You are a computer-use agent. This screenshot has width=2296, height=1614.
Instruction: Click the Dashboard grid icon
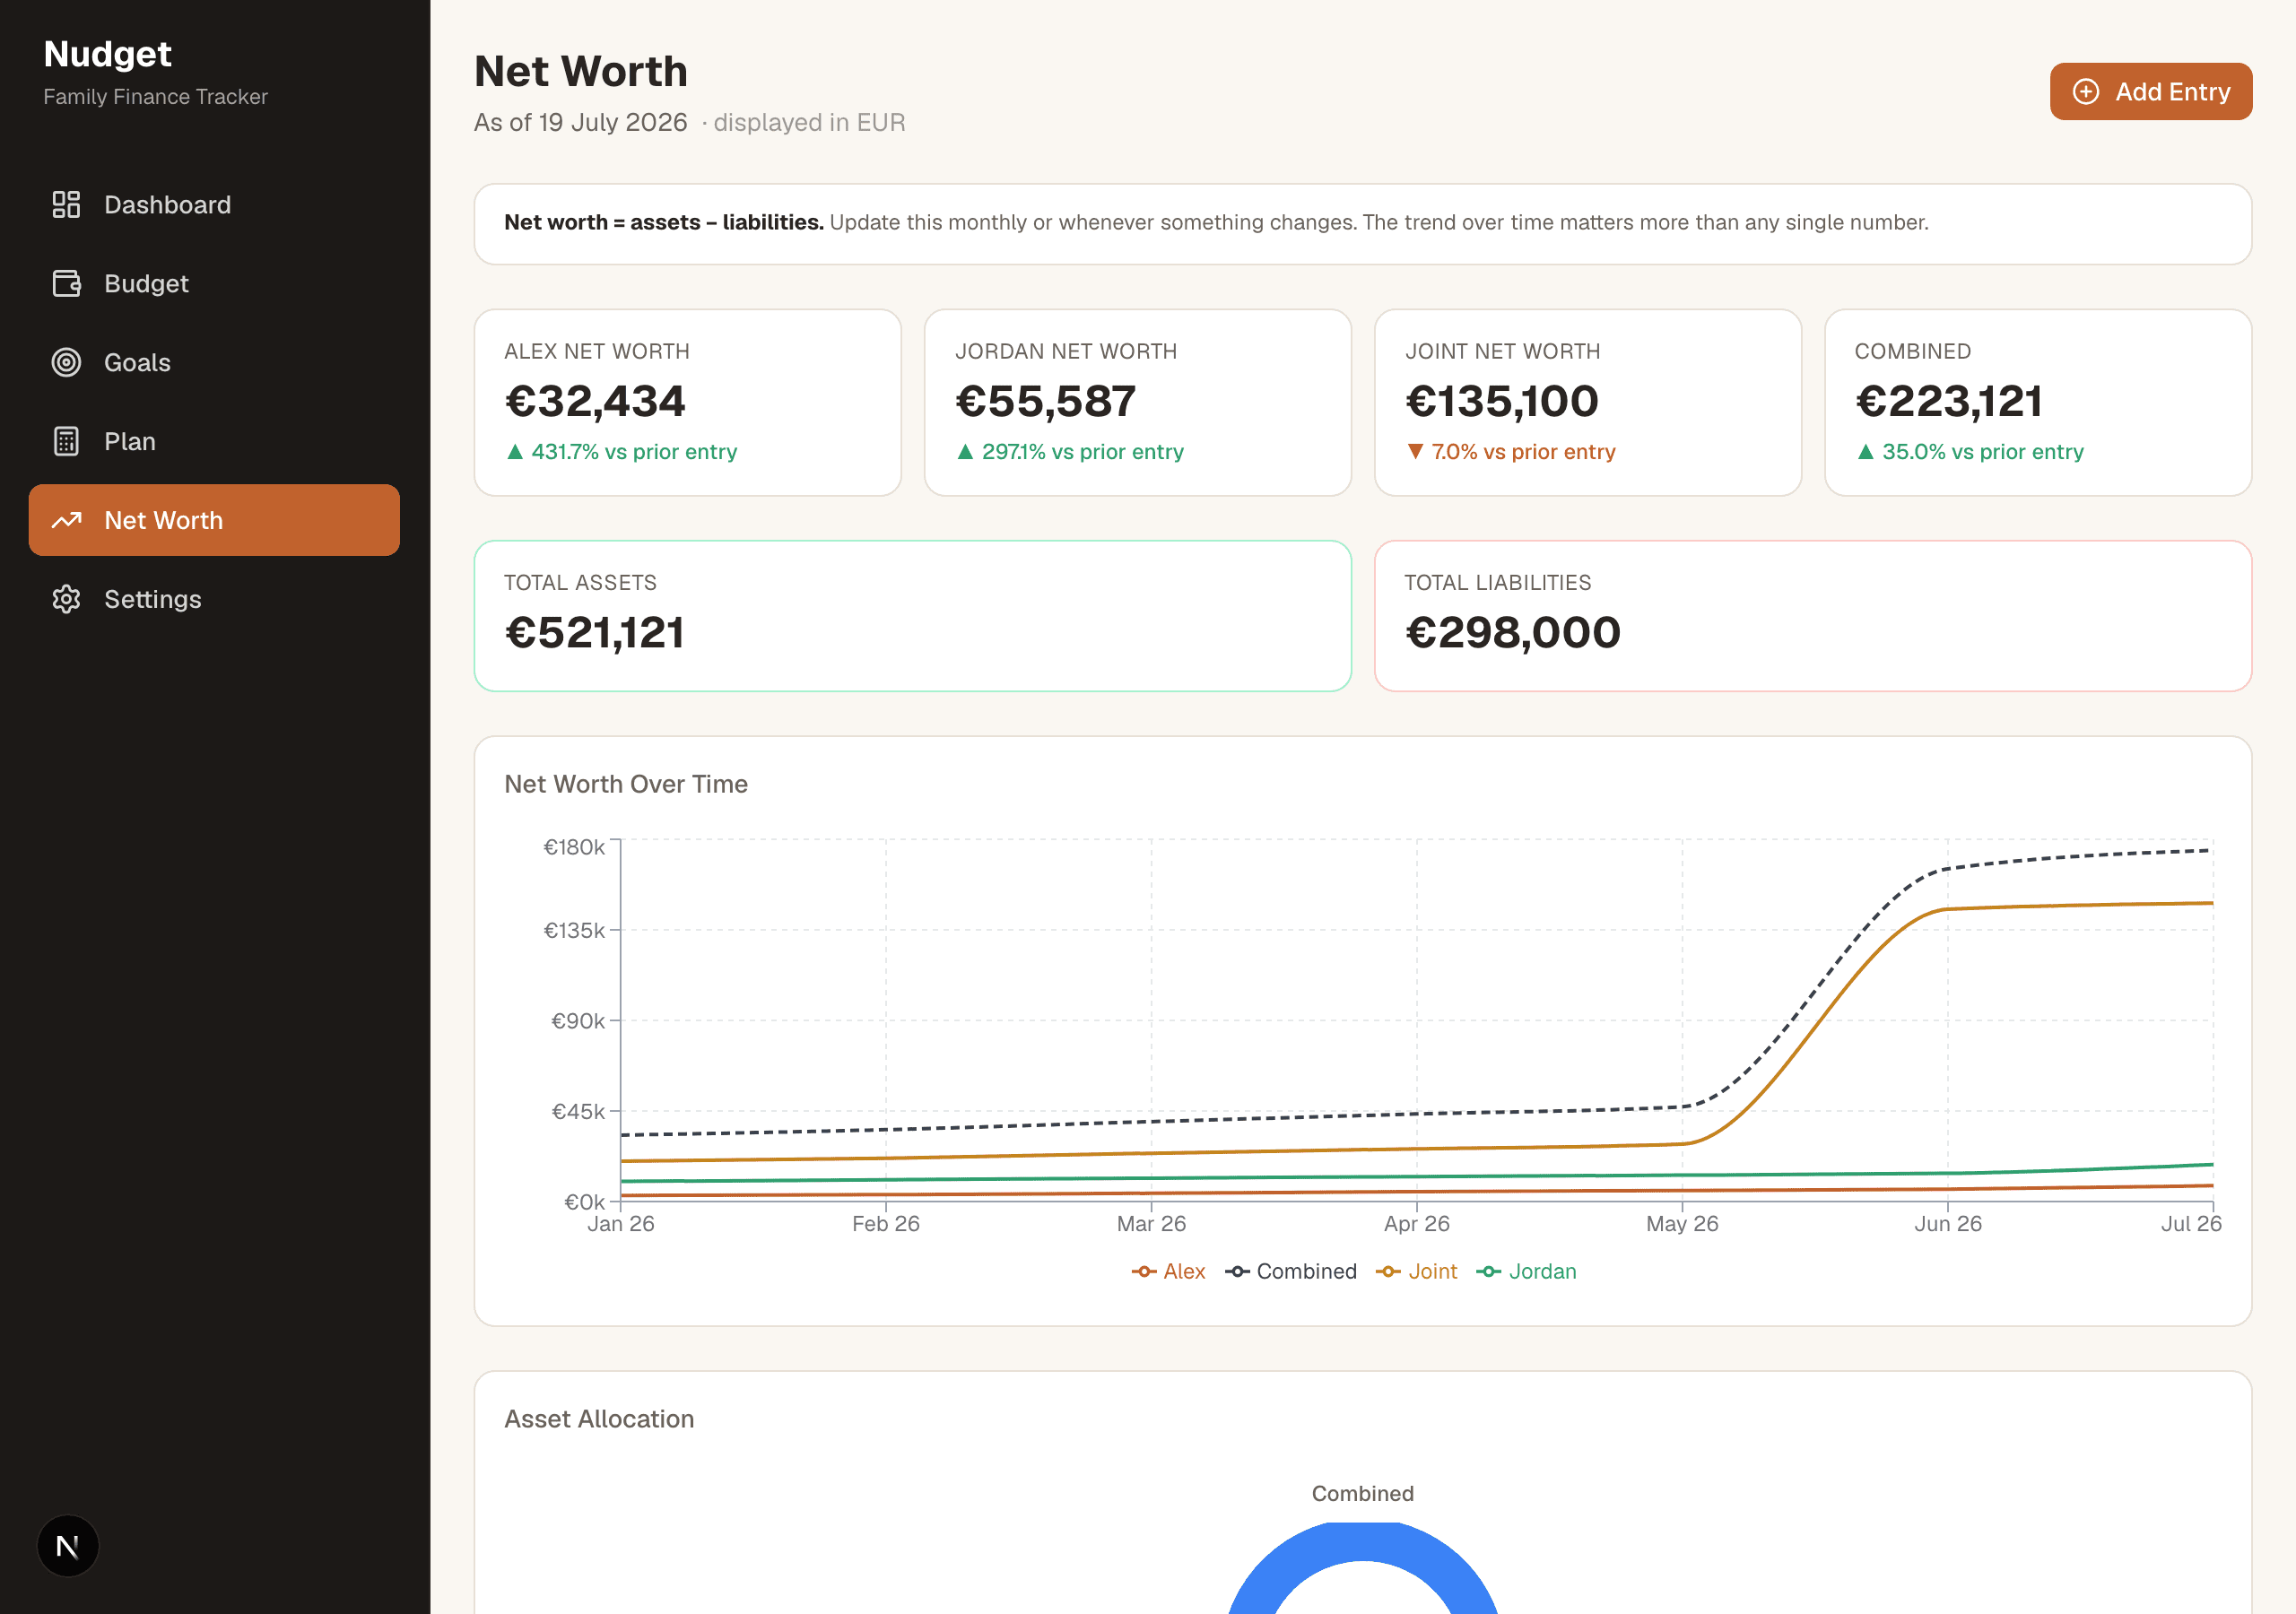click(x=66, y=205)
